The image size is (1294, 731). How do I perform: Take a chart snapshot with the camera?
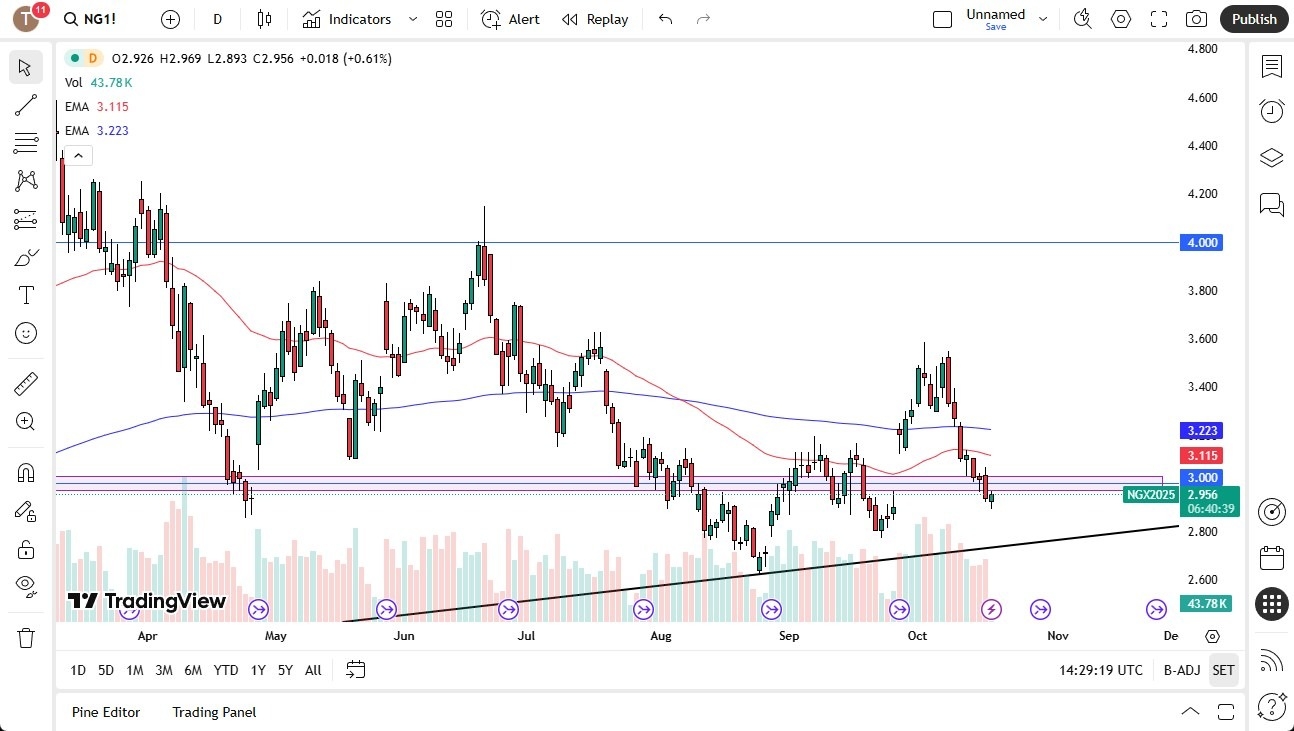pos(1196,18)
